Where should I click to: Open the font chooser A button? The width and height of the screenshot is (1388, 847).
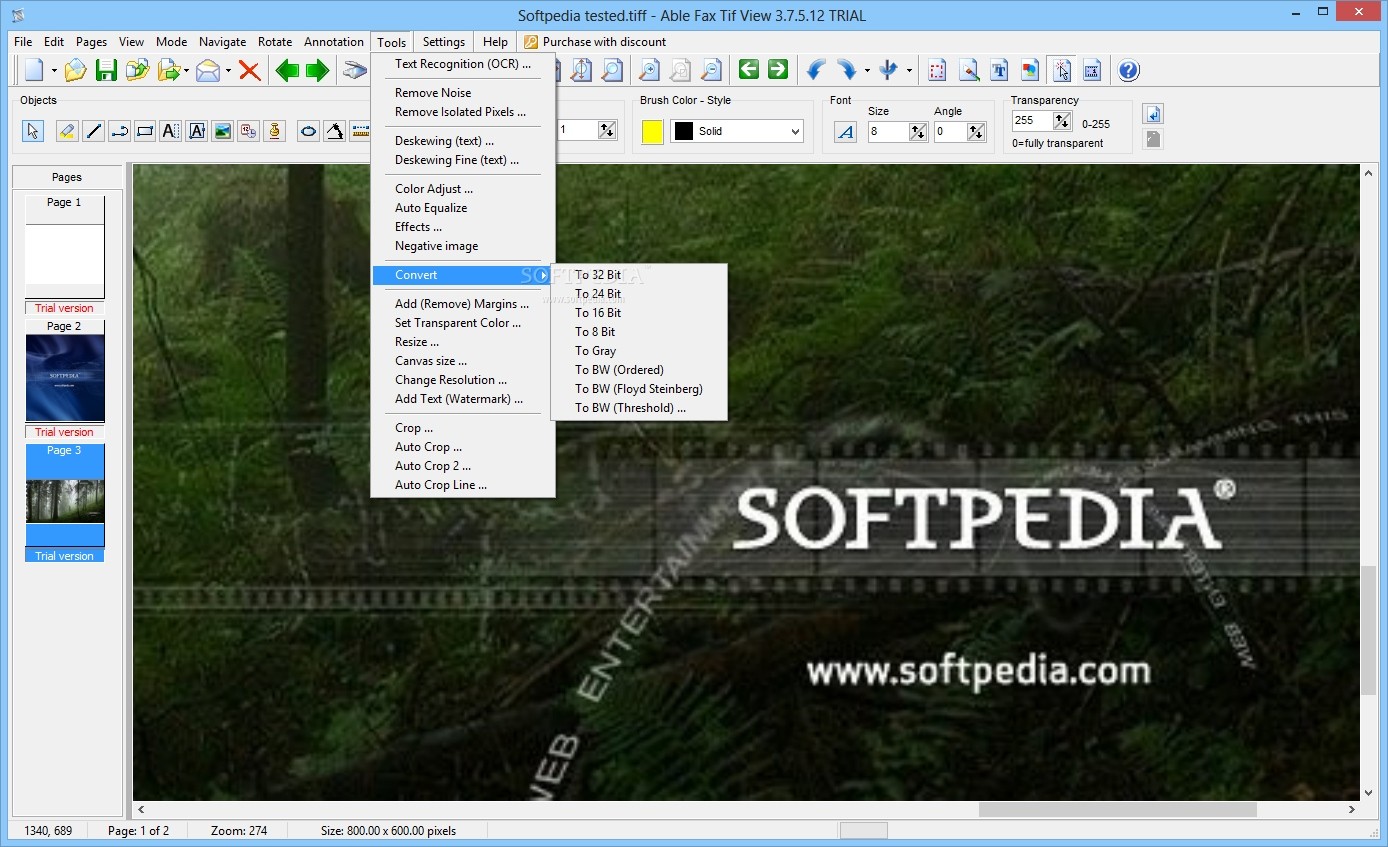845,131
